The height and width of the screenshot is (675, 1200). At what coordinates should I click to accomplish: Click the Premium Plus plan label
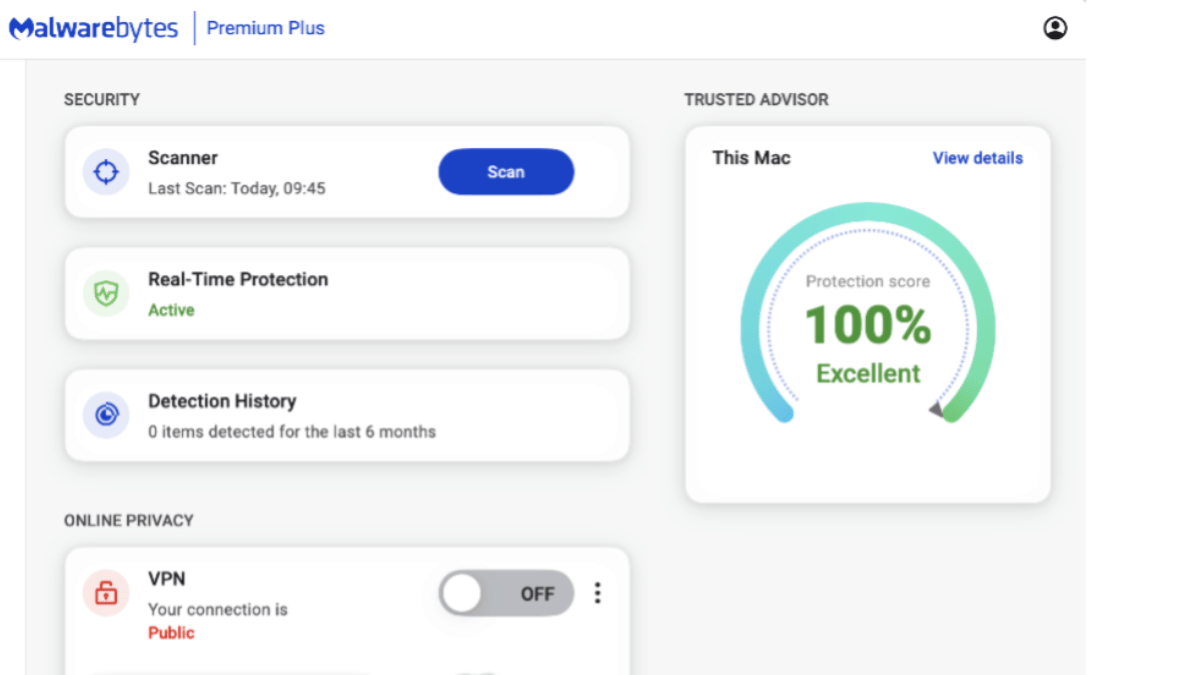[x=266, y=28]
